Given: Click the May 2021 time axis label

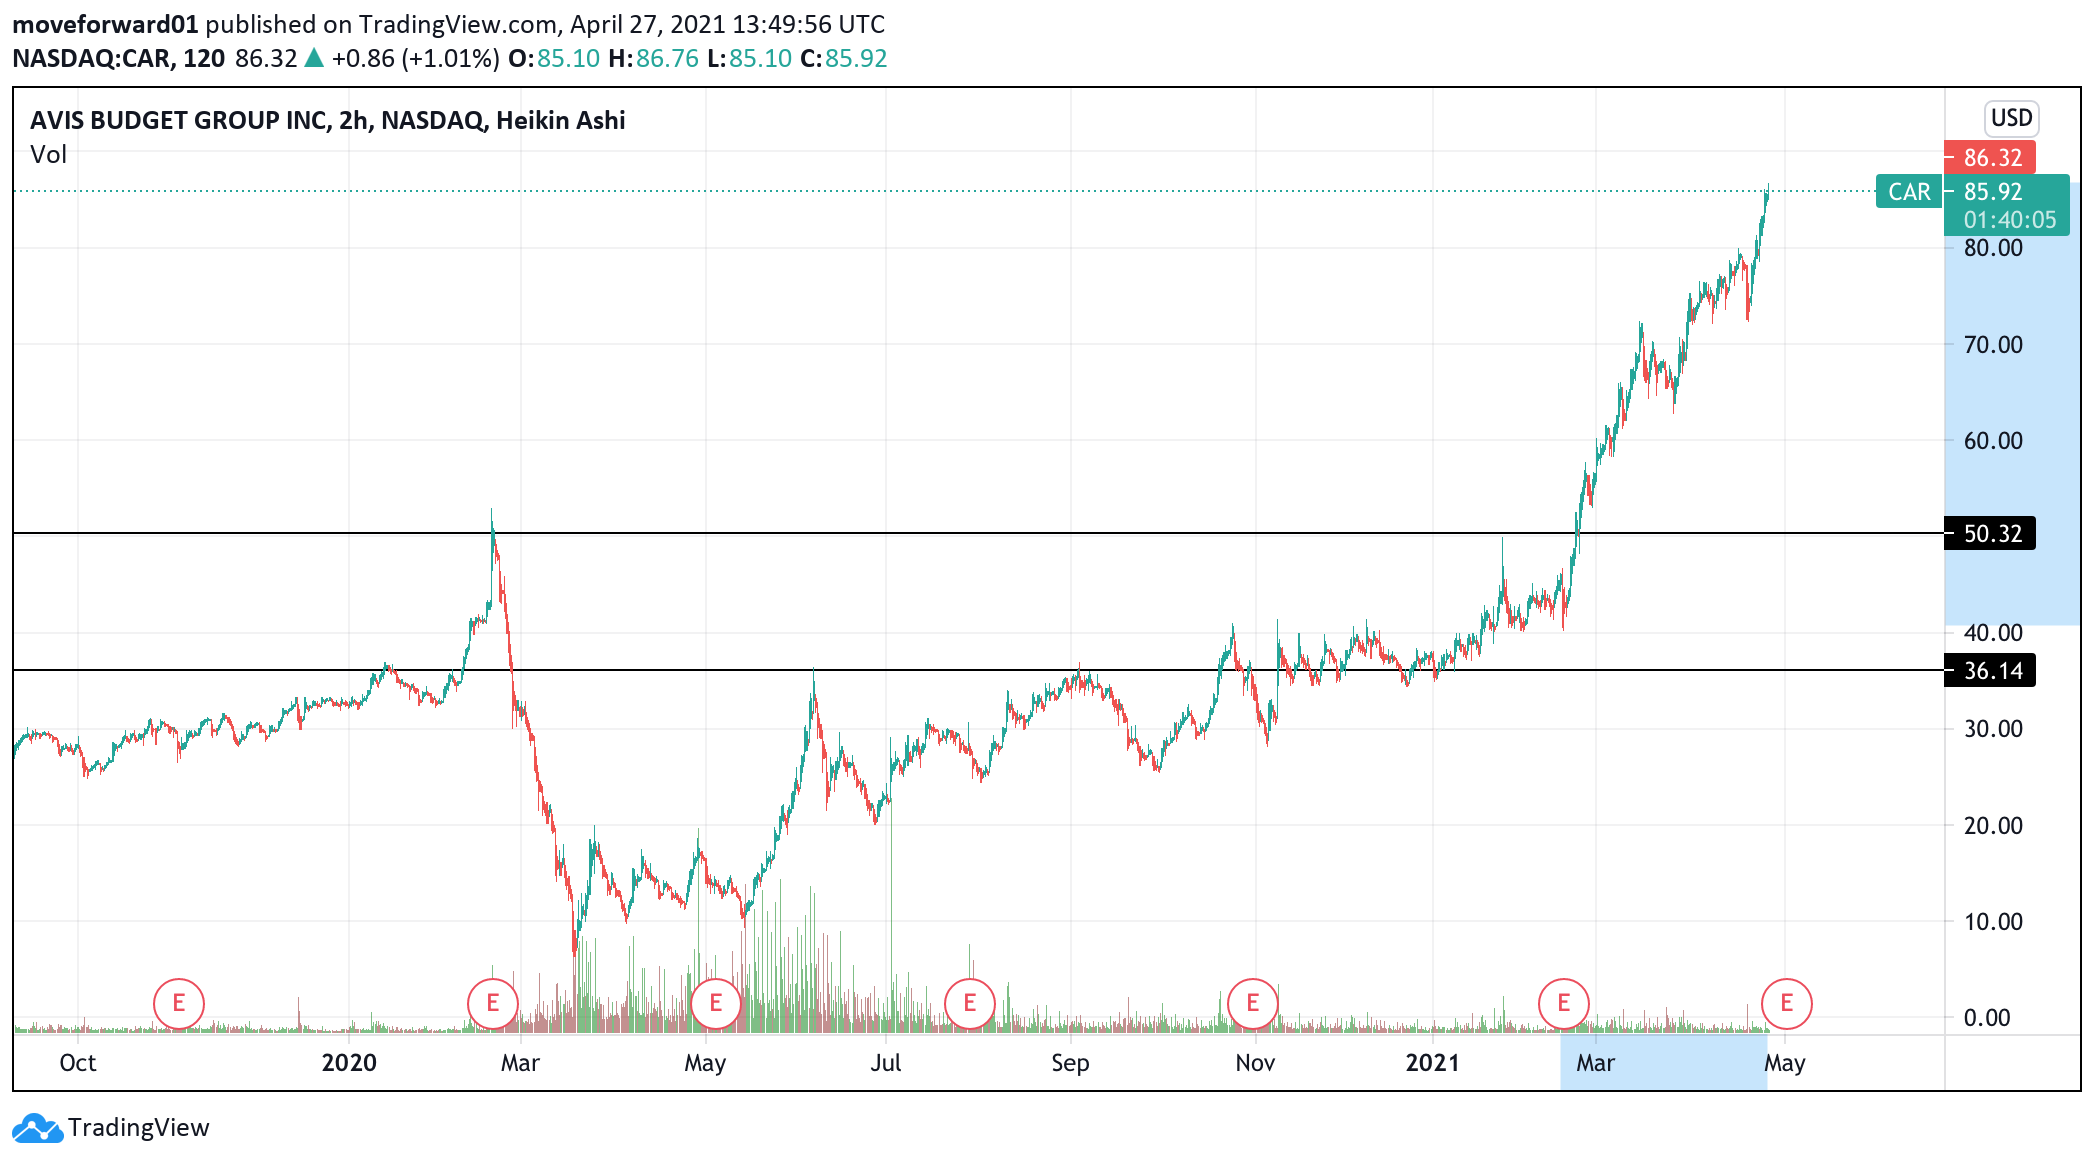Looking at the screenshot, I should point(1785,1063).
